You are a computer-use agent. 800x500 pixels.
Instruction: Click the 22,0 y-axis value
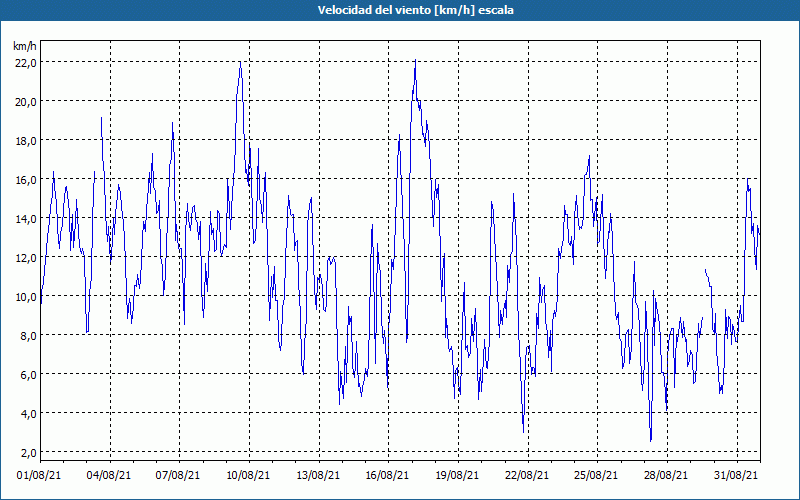25,63
